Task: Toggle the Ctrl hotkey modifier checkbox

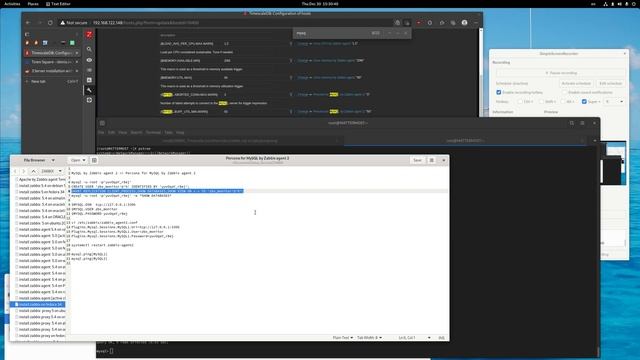Action: pos(520,102)
